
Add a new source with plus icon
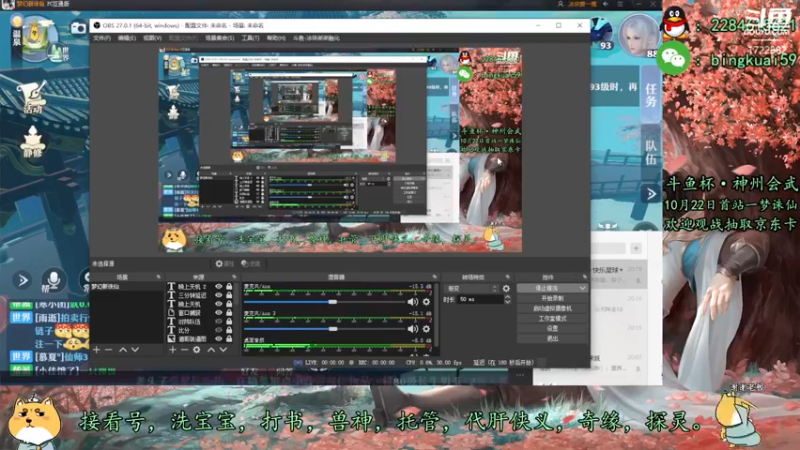(172, 350)
